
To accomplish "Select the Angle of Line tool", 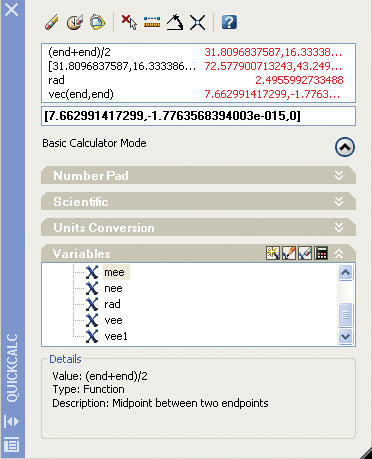I will point(175,23).
